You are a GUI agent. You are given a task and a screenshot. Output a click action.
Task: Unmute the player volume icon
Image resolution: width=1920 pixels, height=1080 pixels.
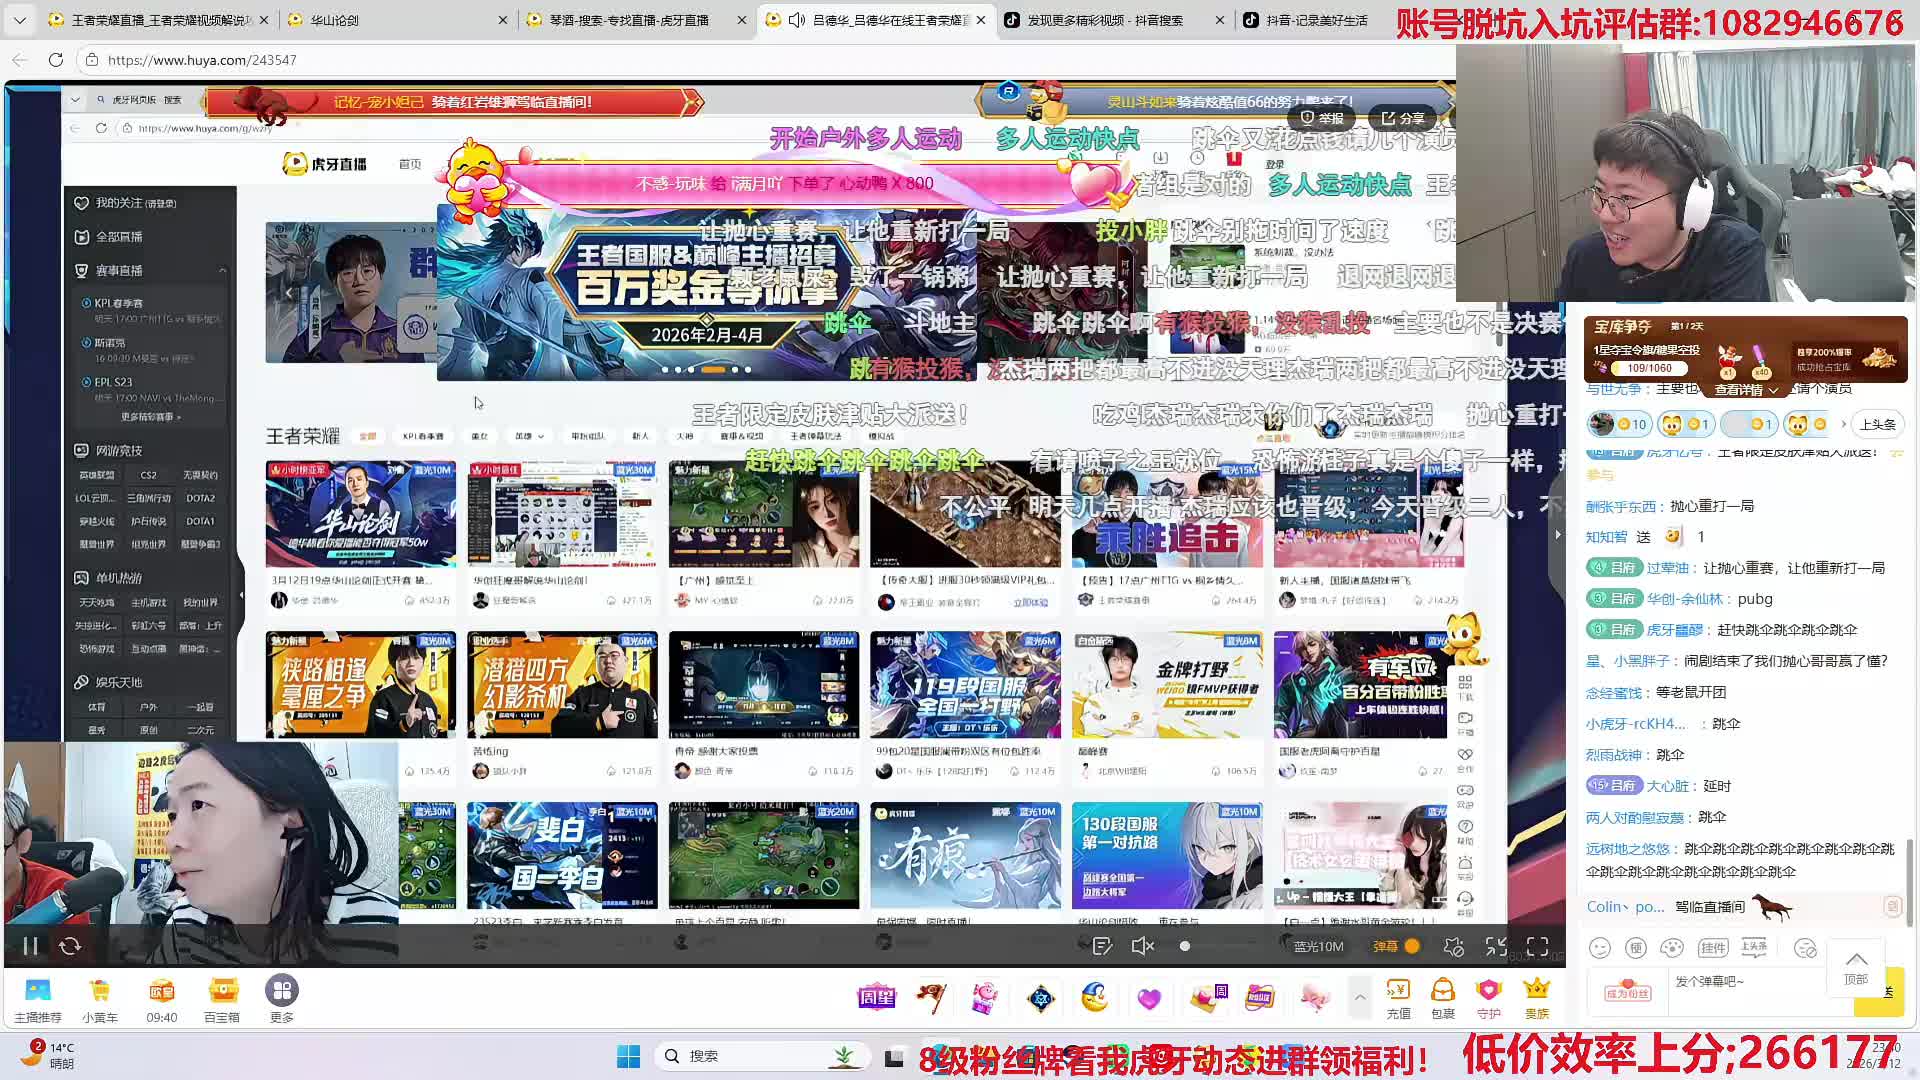pos(1142,946)
